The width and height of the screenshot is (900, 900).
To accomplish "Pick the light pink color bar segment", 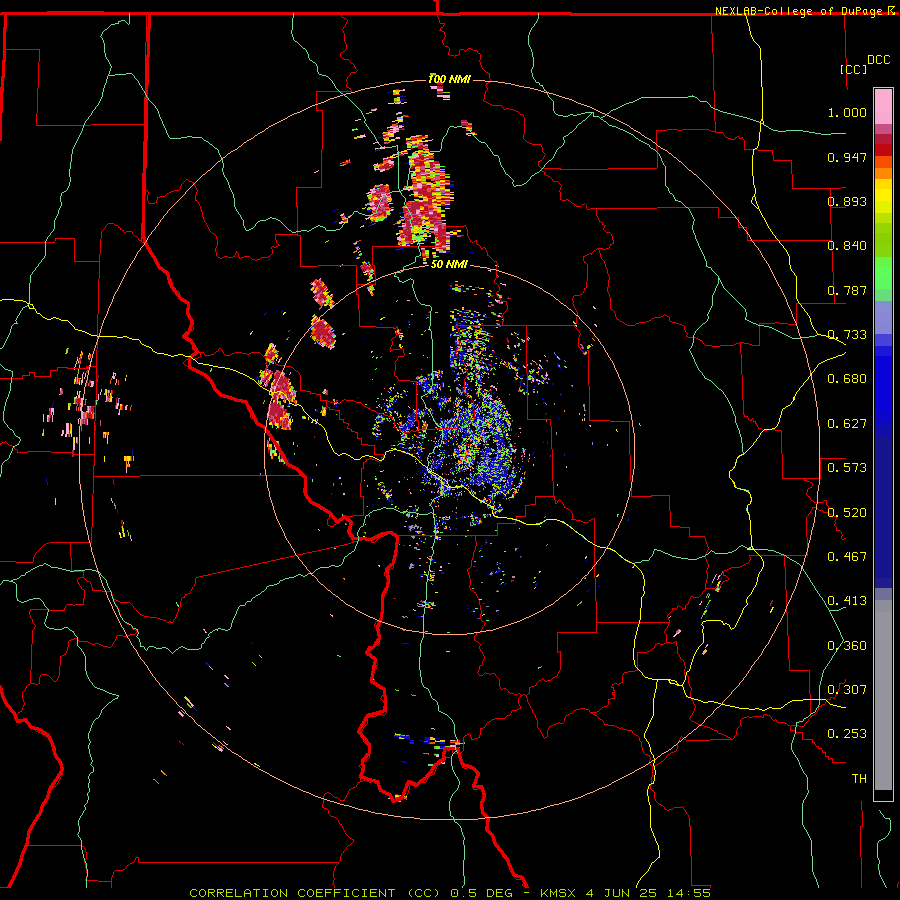I will coord(883,107).
